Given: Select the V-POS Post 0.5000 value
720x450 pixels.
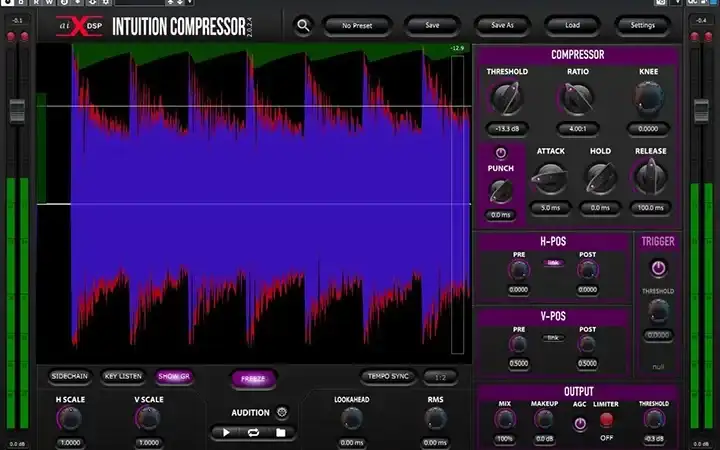Looking at the screenshot, I should point(587,364).
